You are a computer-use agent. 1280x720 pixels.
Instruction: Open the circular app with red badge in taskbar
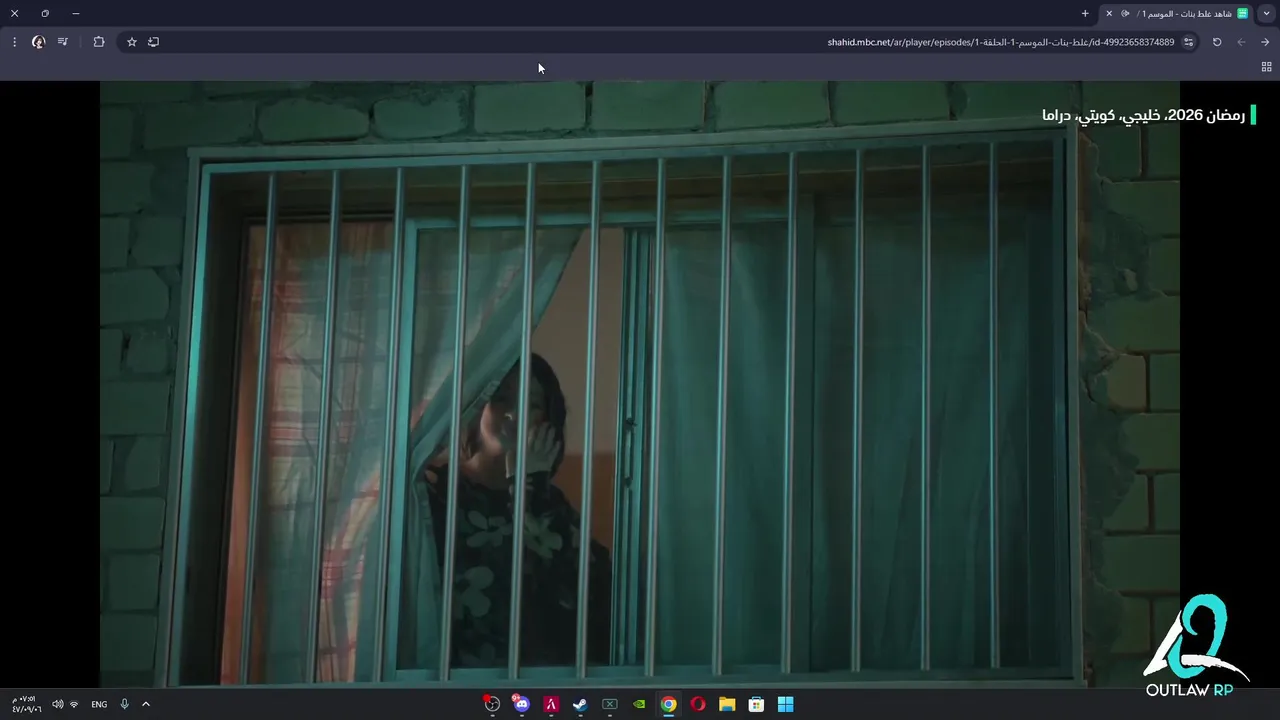(491, 704)
